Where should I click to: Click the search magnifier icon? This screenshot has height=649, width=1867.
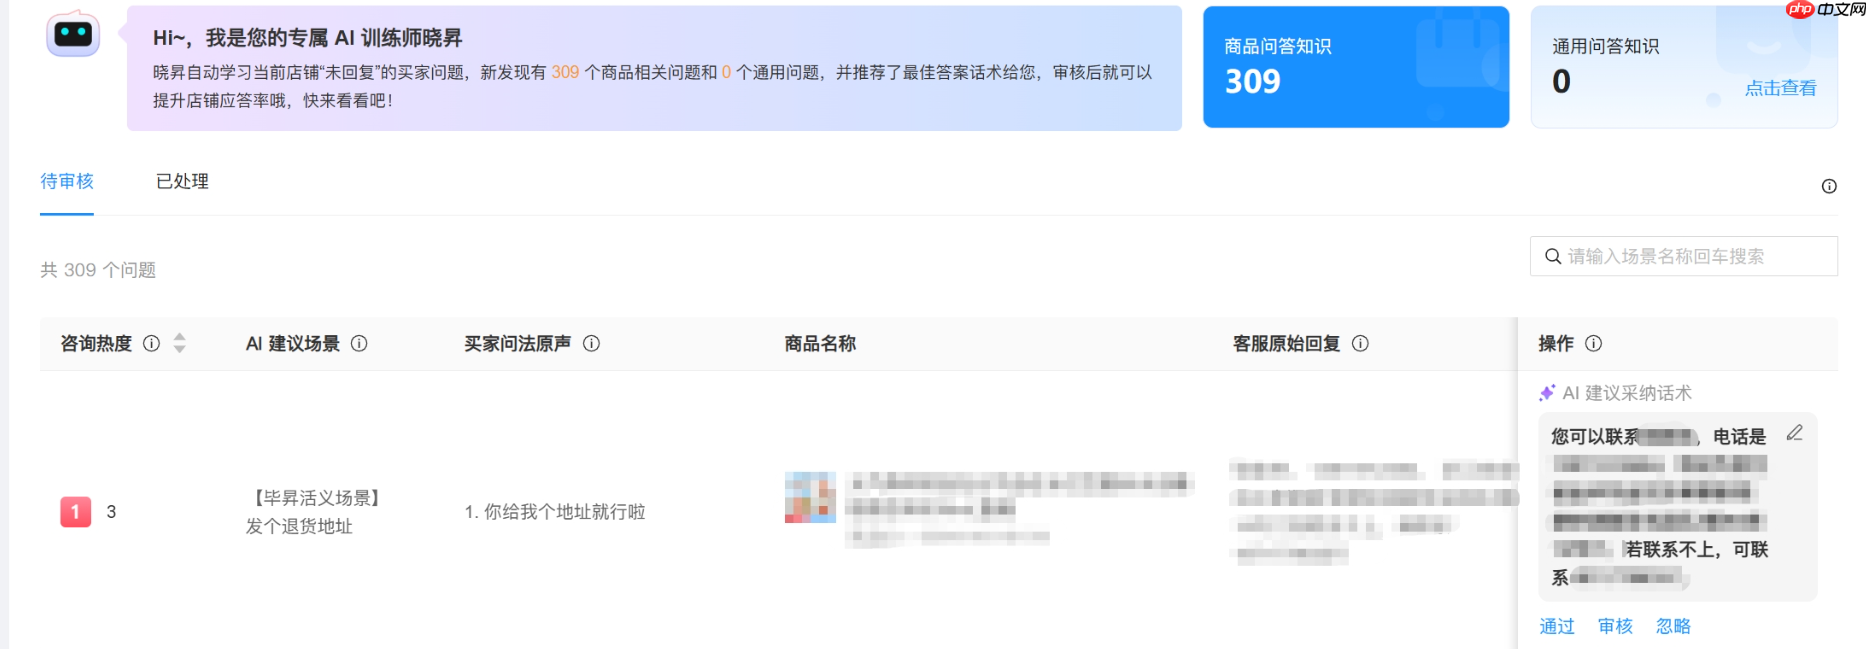point(1553,256)
